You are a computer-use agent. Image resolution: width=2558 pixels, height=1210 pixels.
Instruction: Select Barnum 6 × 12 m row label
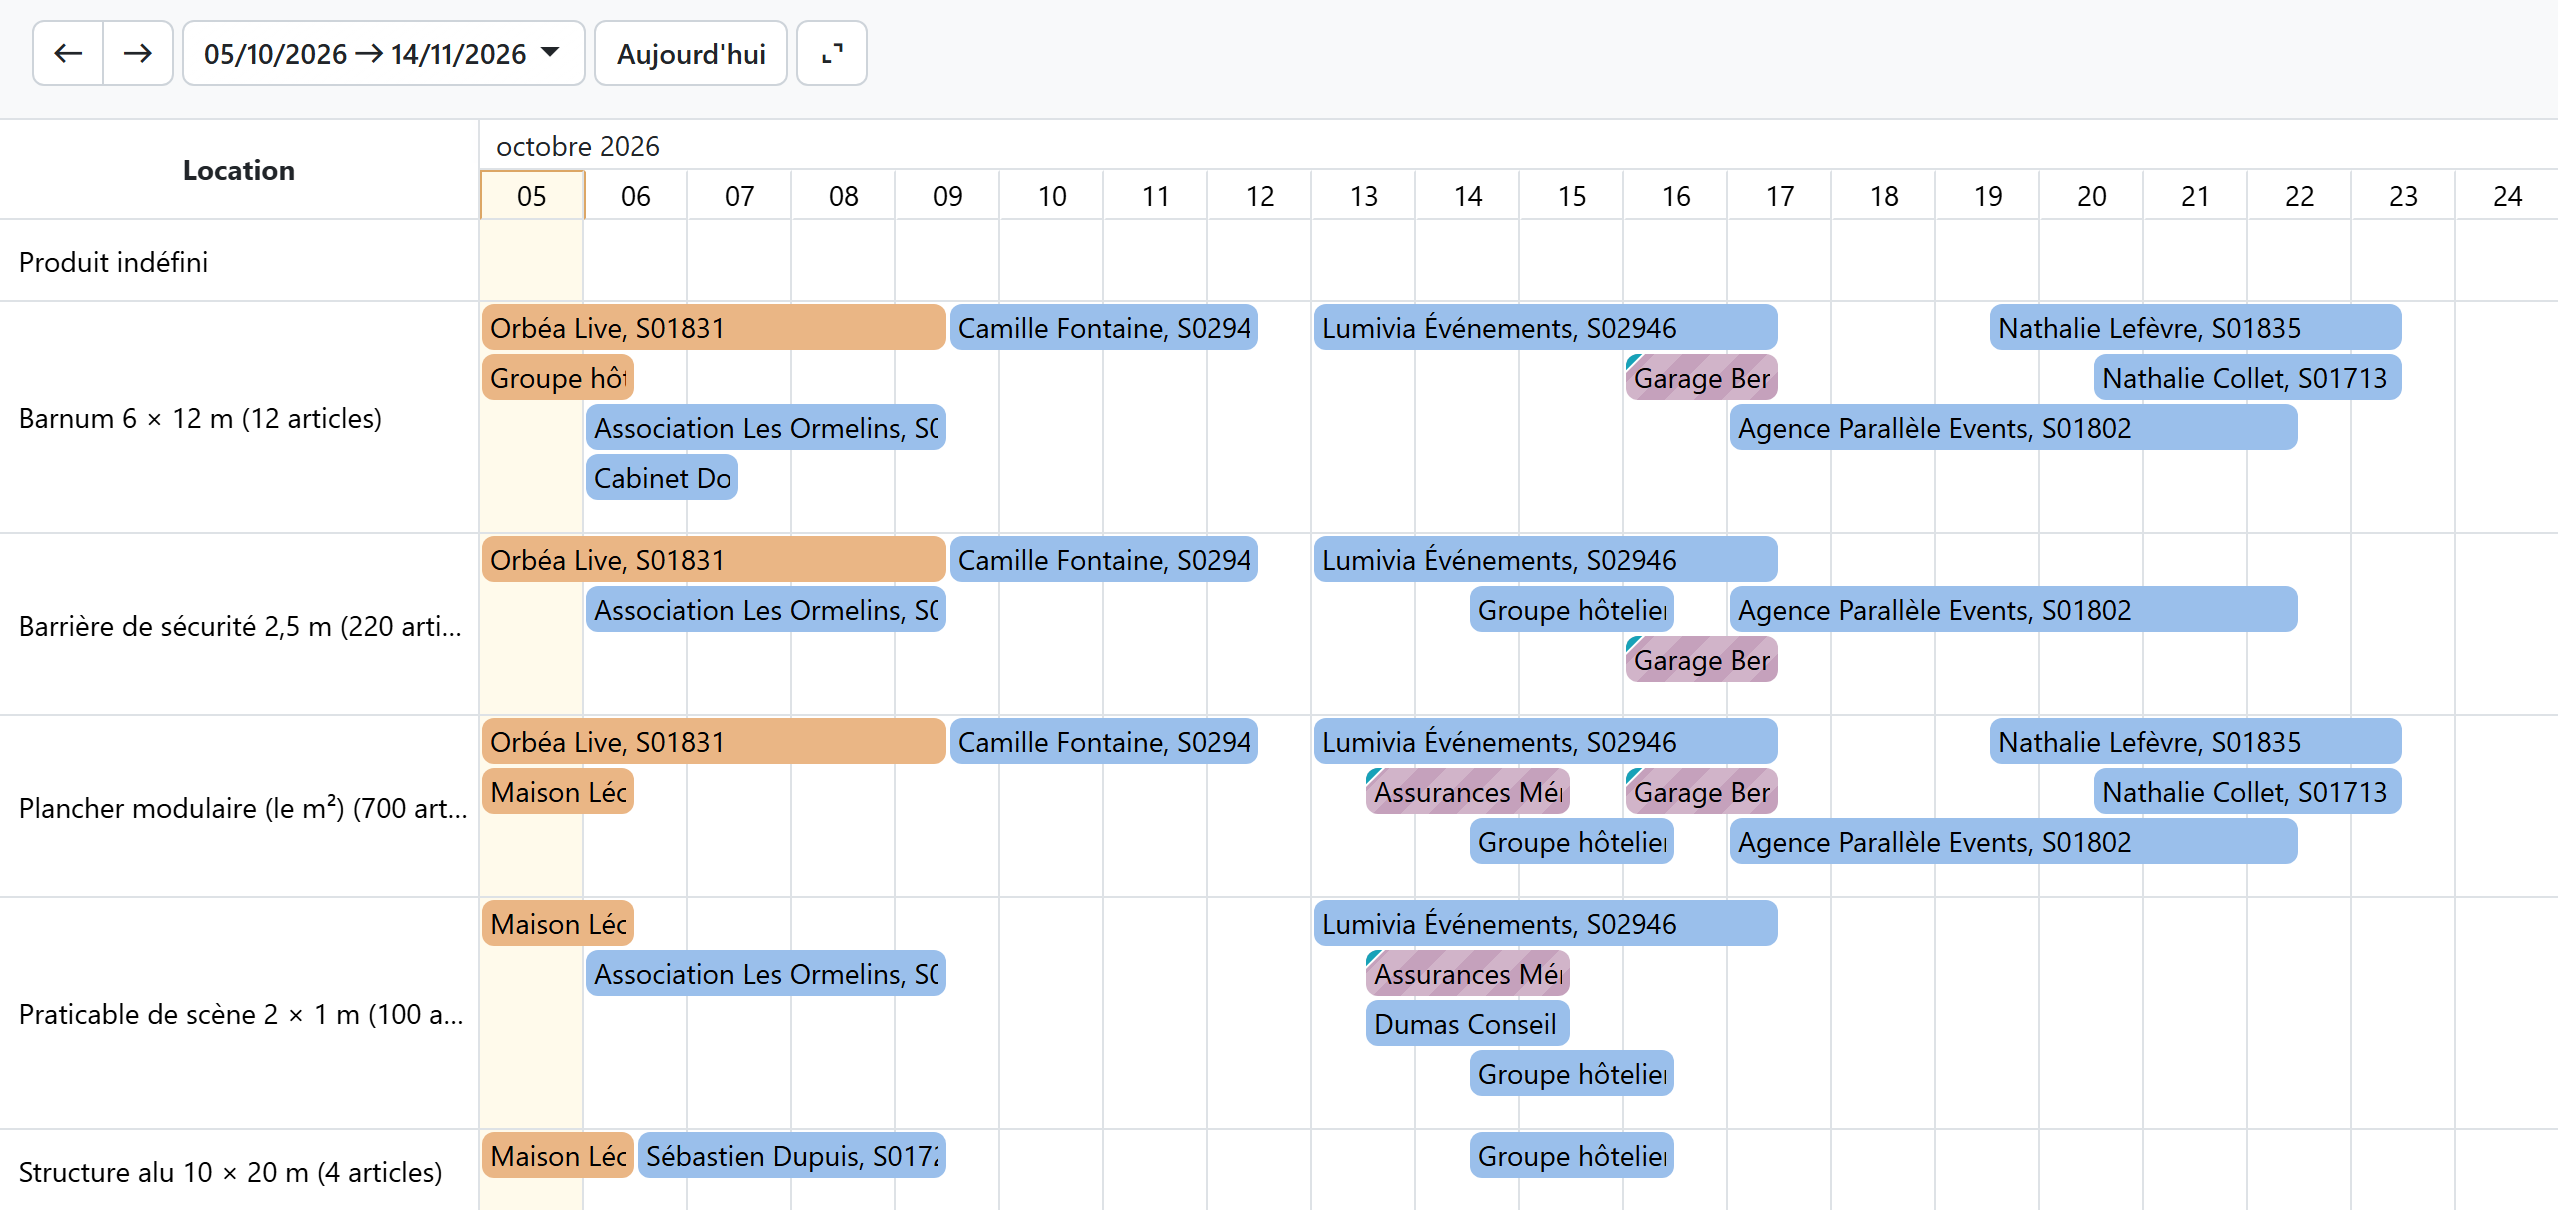coord(200,418)
